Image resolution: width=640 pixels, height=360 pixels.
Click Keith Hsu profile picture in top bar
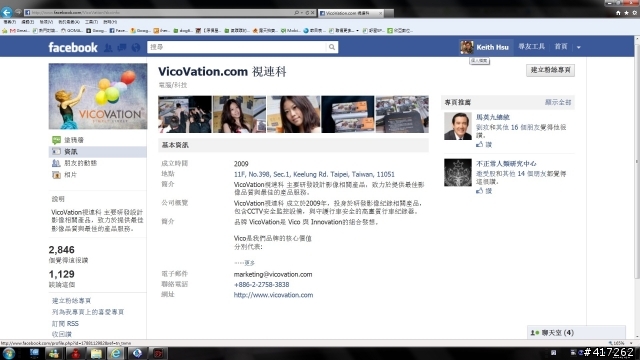coord(467,47)
